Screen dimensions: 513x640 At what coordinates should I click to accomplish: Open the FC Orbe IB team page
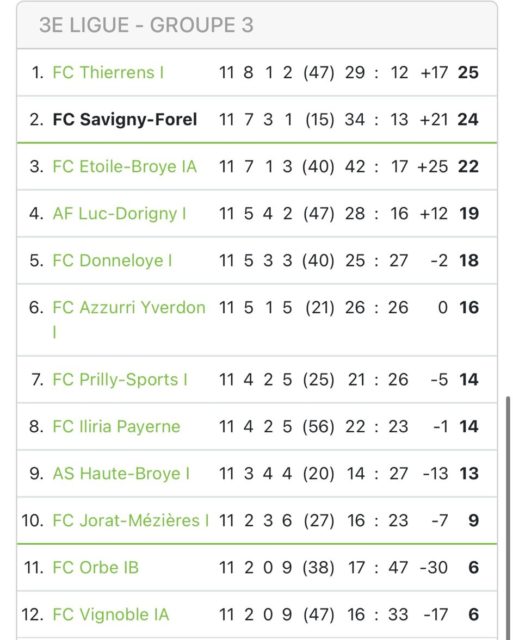[x=95, y=567]
